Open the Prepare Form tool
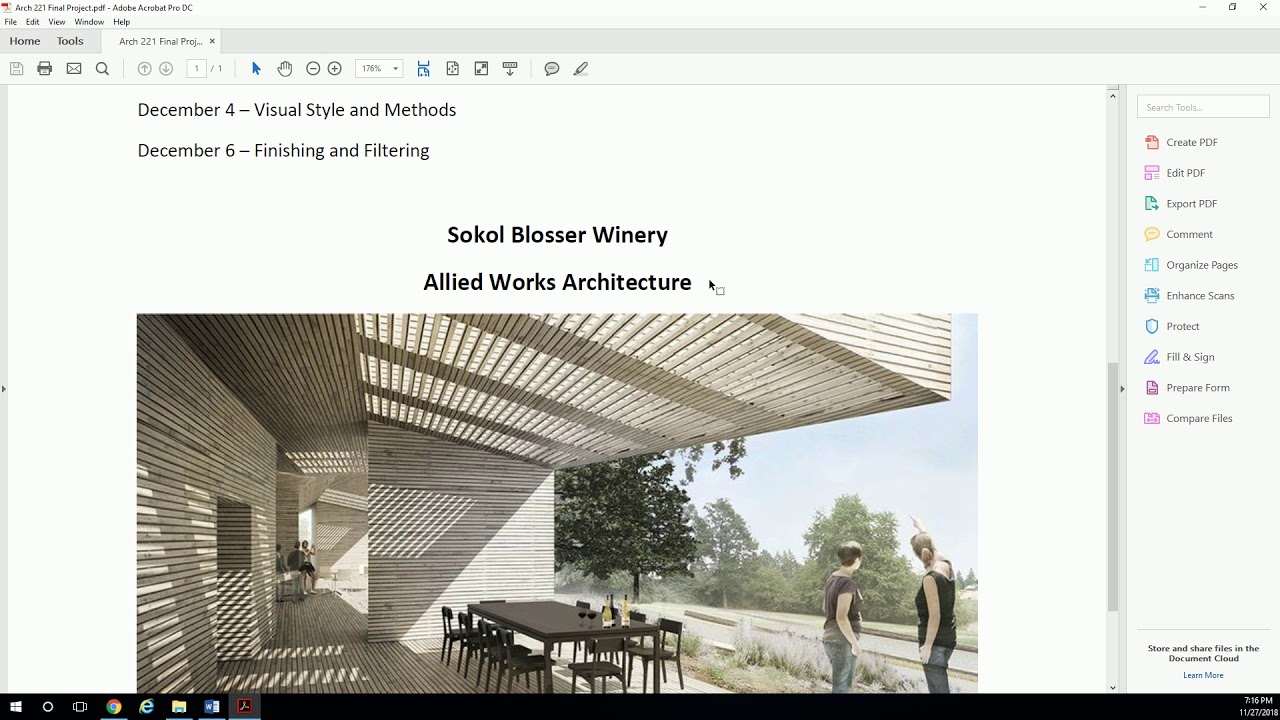Screen dimensions: 1280x720 [x=1197, y=388]
